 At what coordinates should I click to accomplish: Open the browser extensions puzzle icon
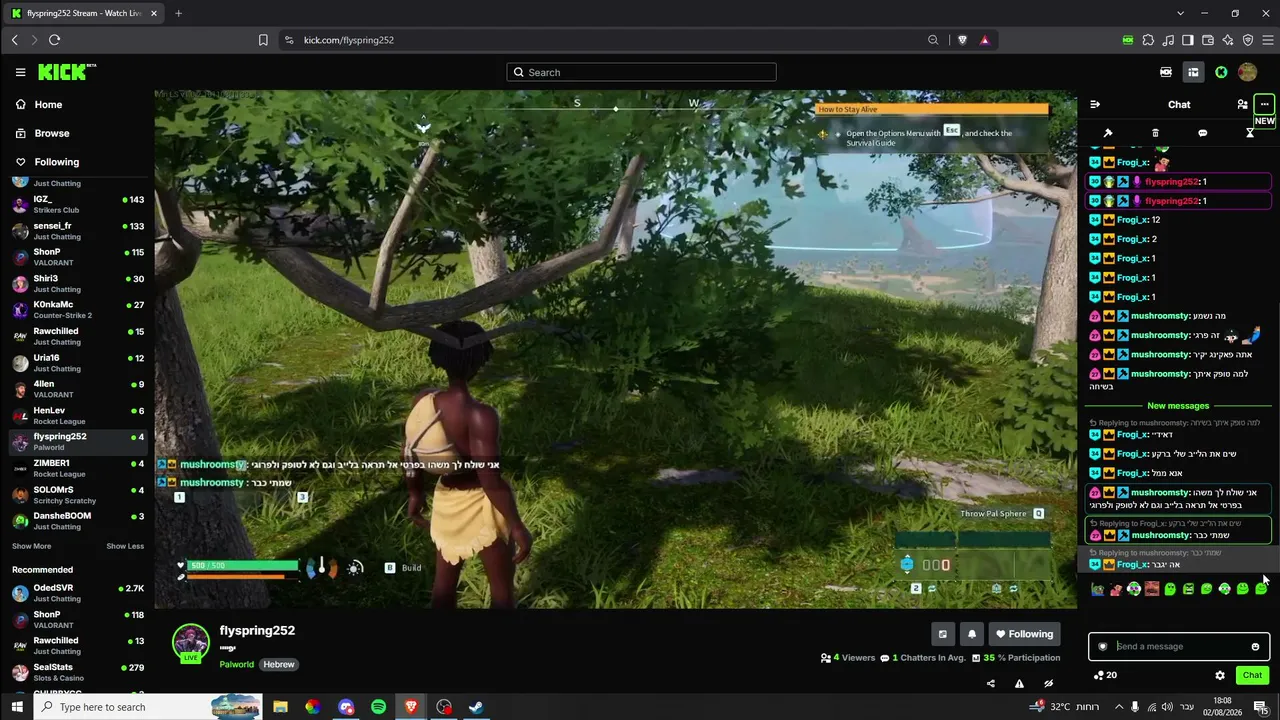tap(1148, 40)
